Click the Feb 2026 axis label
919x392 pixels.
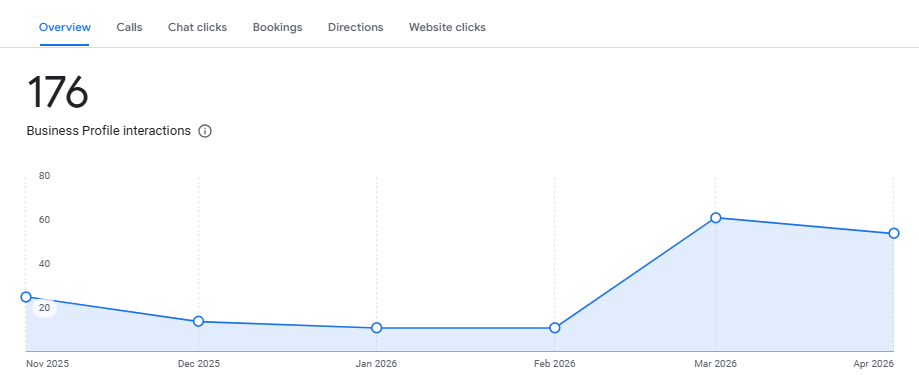pyautogui.click(x=554, y=364)
